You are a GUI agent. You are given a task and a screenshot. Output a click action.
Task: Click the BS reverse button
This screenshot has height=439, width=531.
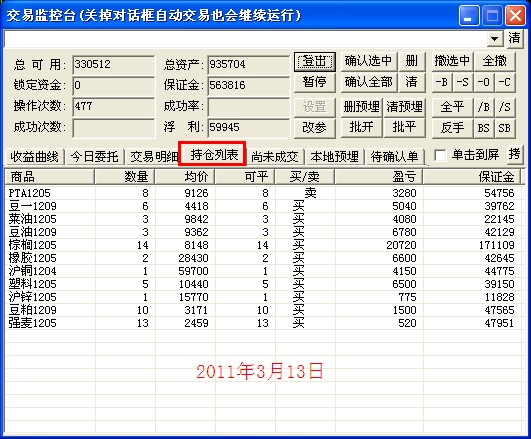pos(484,128)
